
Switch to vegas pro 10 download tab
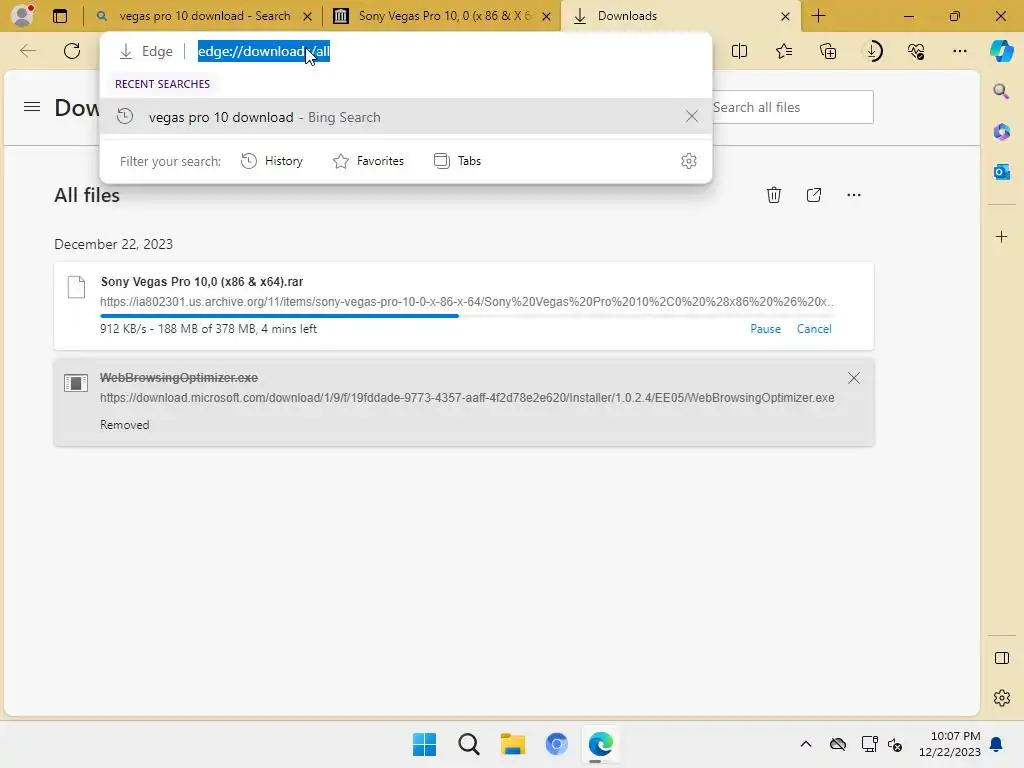point(204,16)
